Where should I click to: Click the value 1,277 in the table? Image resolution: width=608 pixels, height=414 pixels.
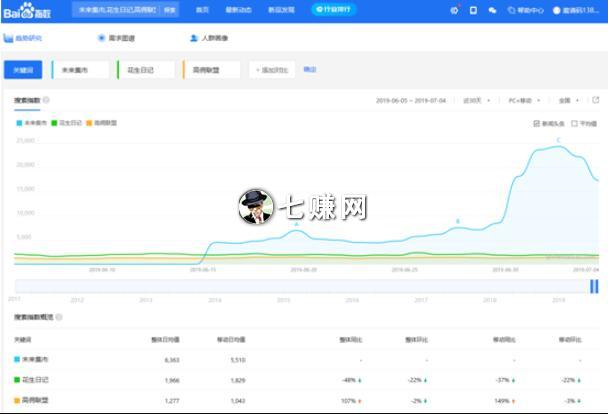(172, 400)
